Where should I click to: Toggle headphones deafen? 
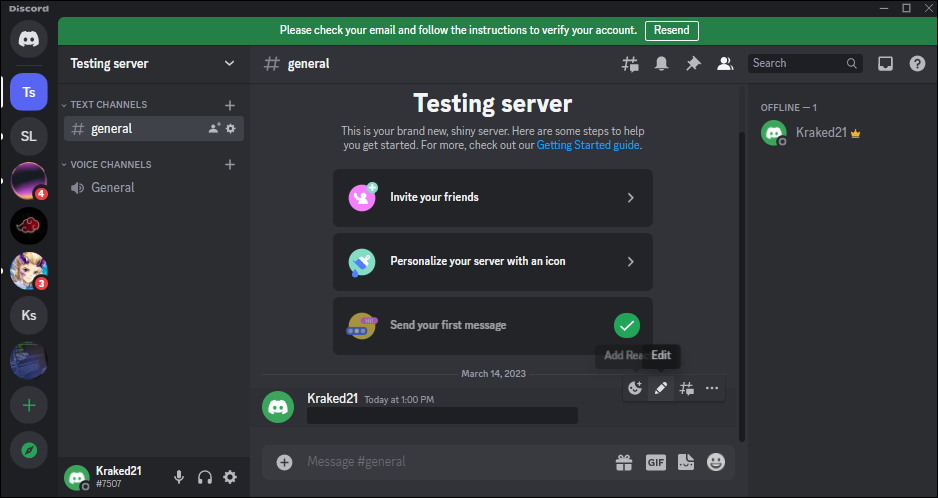point(205,477)
